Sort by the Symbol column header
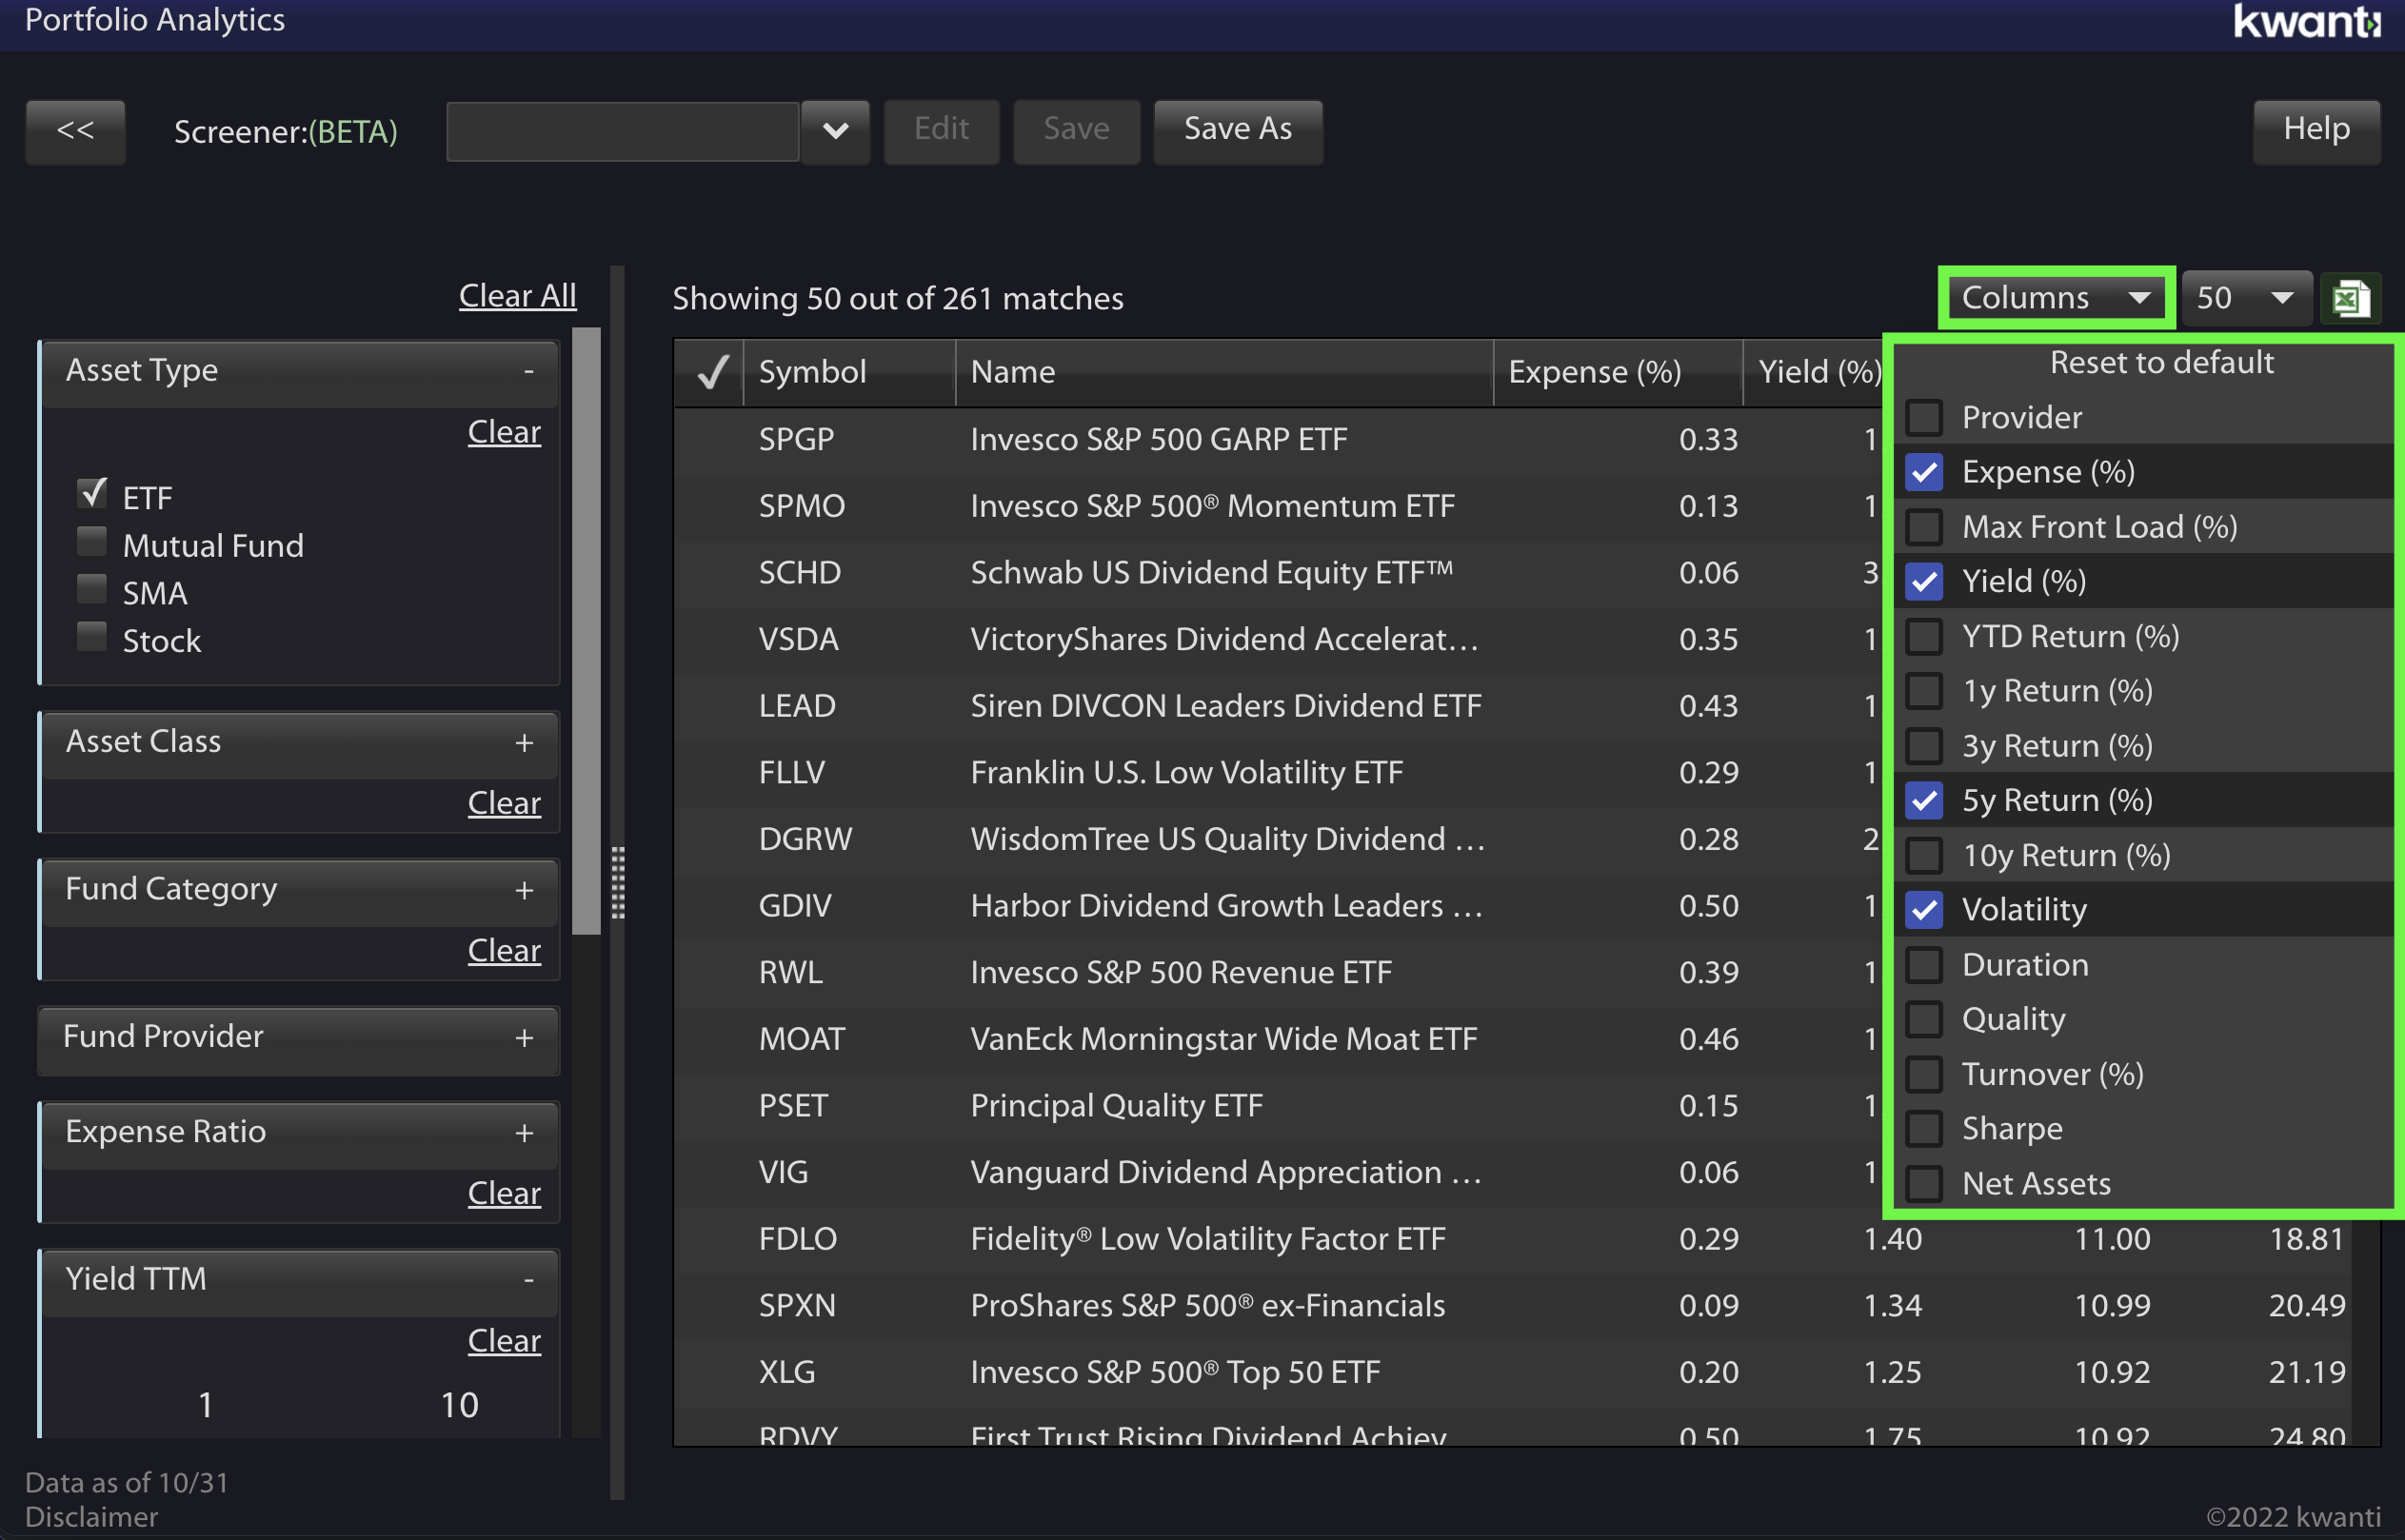Image resolution: width=2405 pixels, height=1540 pixels. point(849,372)
